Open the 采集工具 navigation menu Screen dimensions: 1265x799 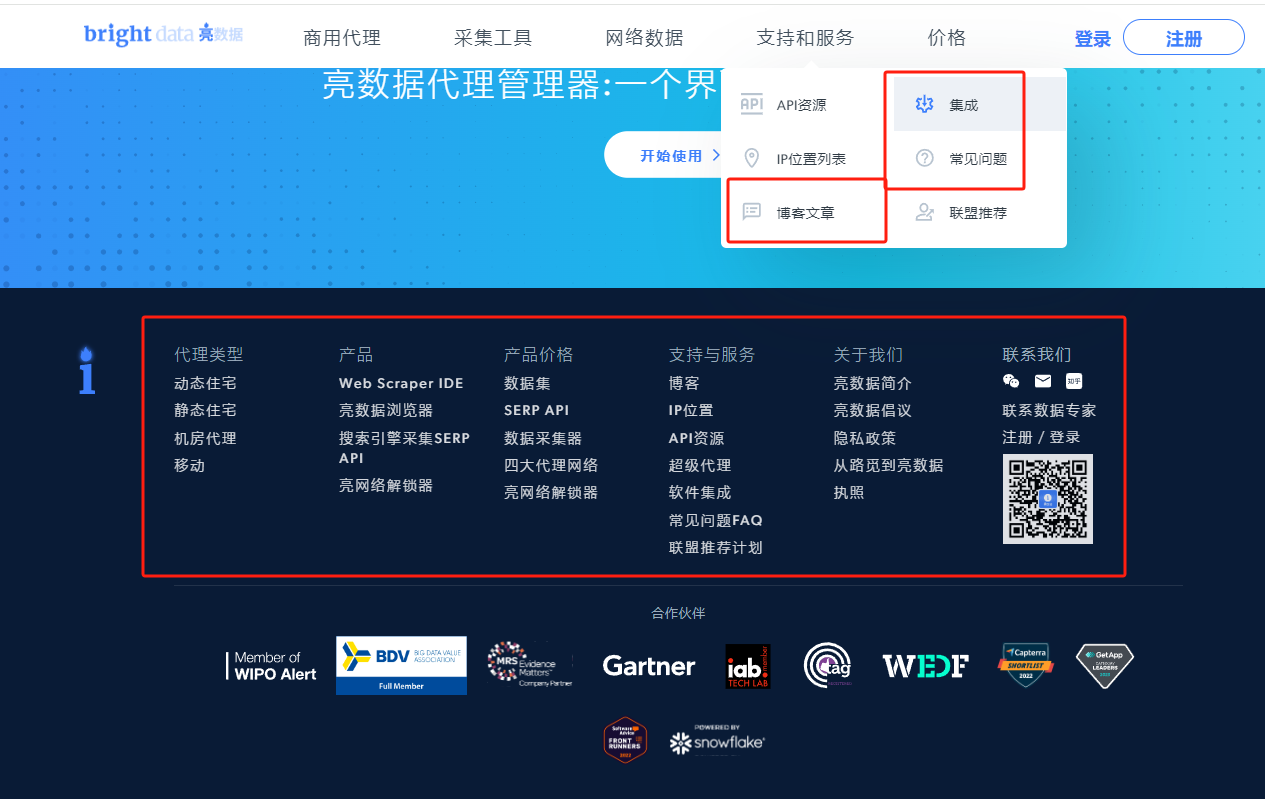coord(493,38)
